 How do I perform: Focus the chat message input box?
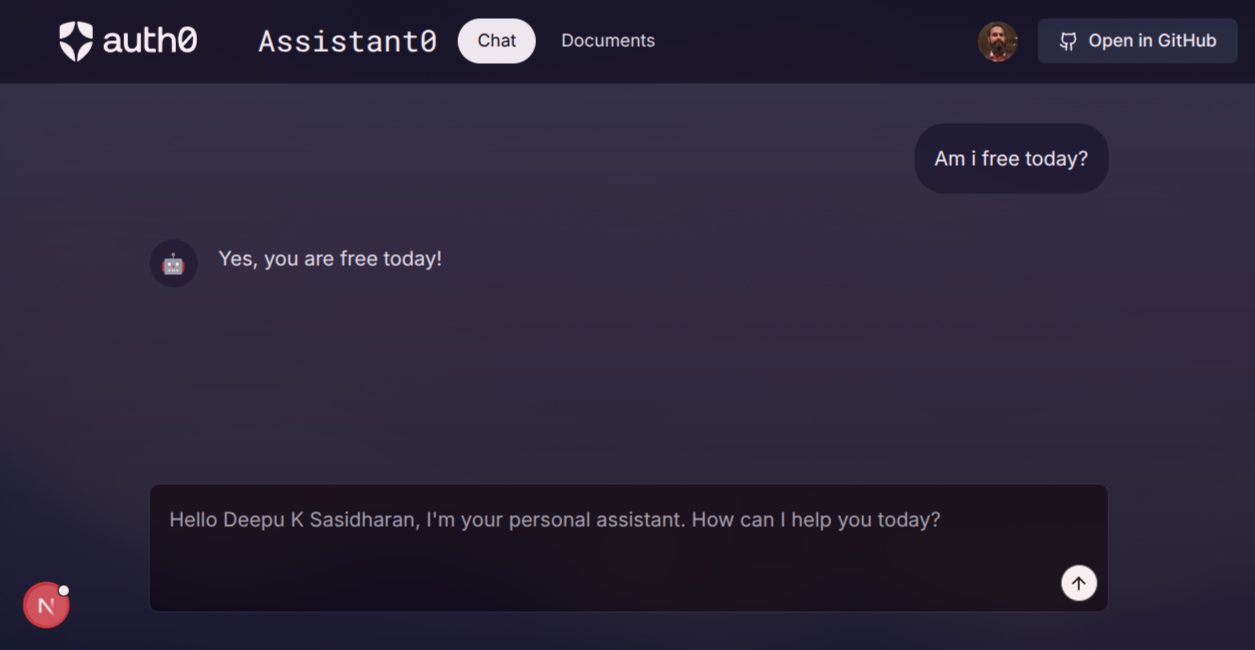(629, 548)
